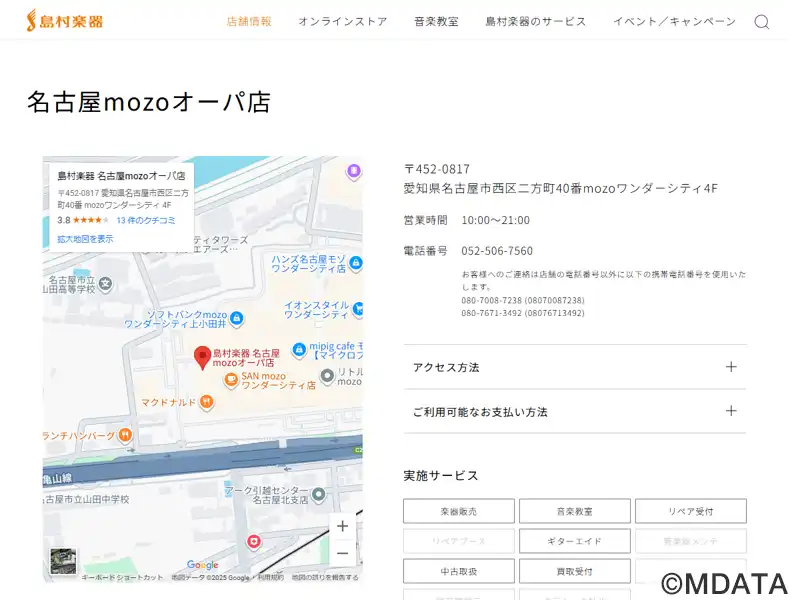This screenshot has height=600, width=800.
Task: Click the mipig cafe marker
Action: [x=298, y=349]
